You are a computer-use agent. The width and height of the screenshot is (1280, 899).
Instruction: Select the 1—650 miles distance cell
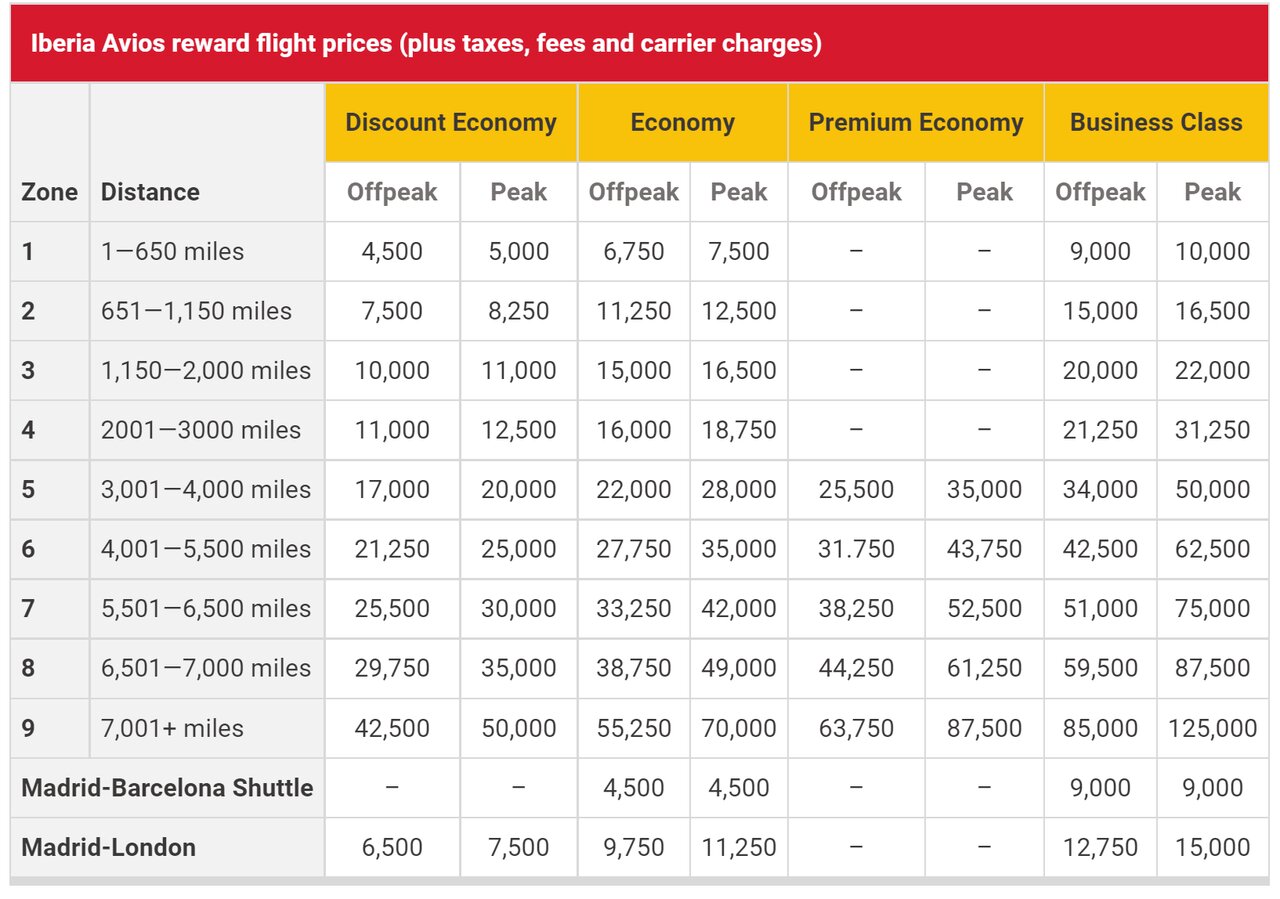(x=172, y=251)
